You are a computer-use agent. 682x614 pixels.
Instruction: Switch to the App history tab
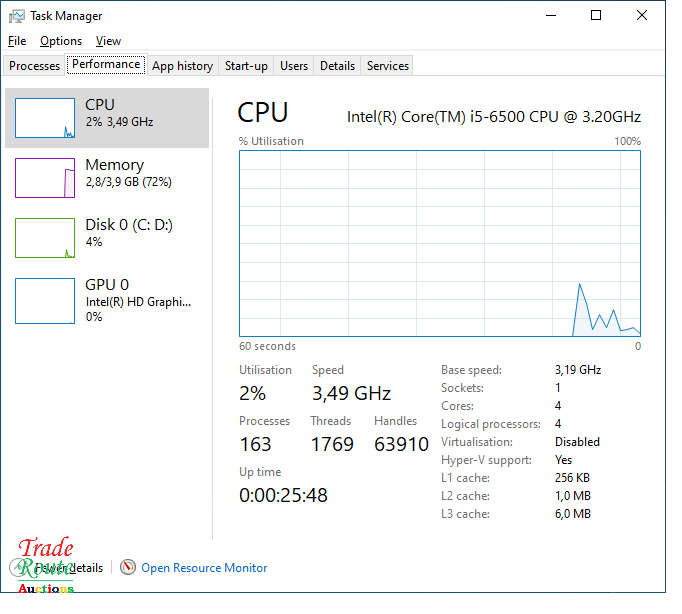183,66
